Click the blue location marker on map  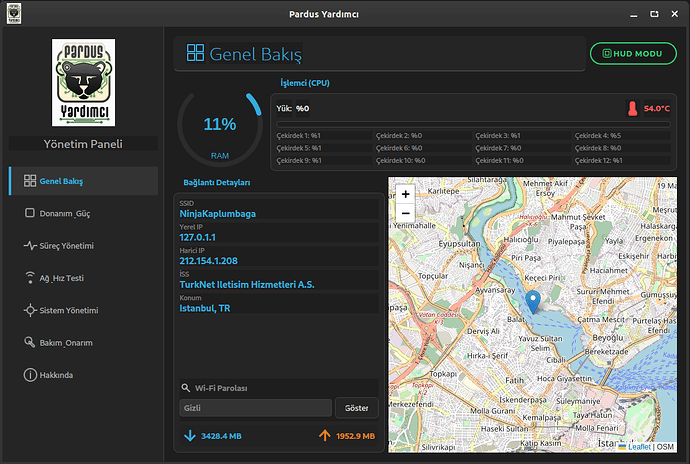coord(533,300)
